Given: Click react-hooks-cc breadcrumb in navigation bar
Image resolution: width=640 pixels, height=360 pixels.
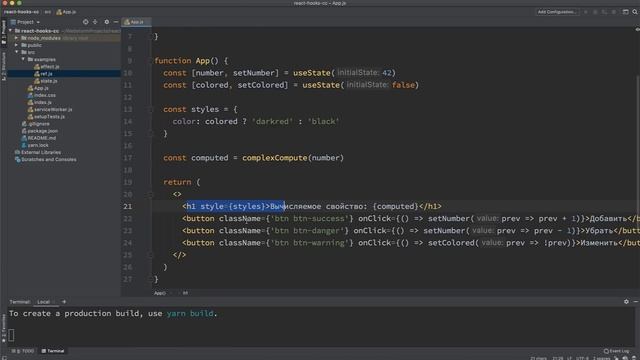Looking at the screenshot, I should (21, 12).
